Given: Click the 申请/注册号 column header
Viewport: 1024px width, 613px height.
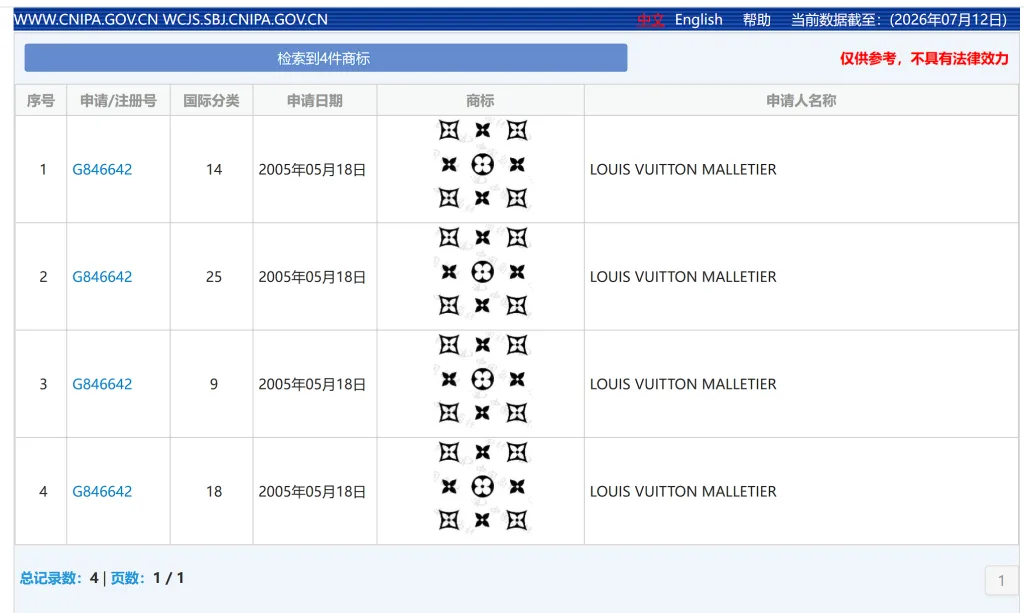Looking at the screenshot, I should [118, 101].
